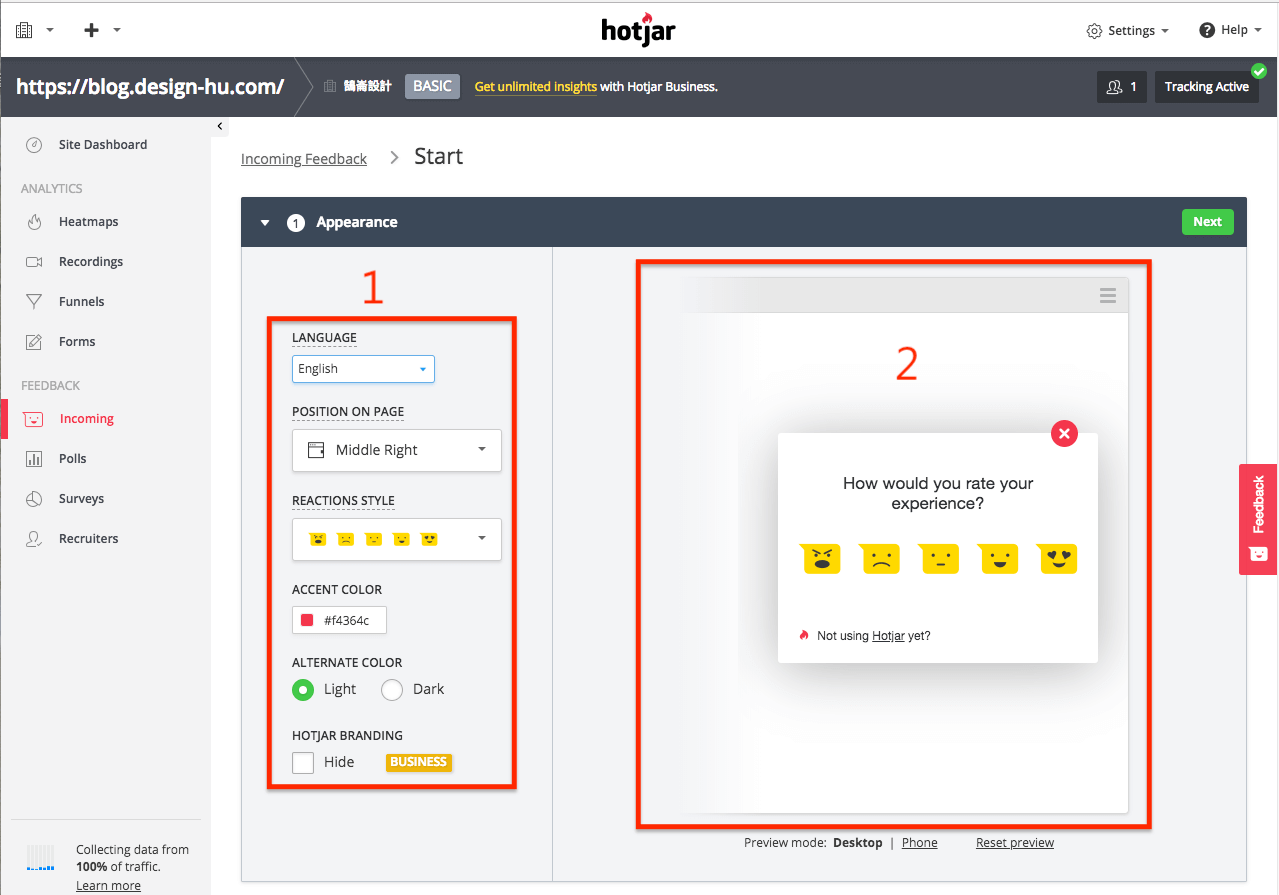Open Heatmaps in the sidebar
This screenshot has height=895, width=1279.
pos(88,222)
